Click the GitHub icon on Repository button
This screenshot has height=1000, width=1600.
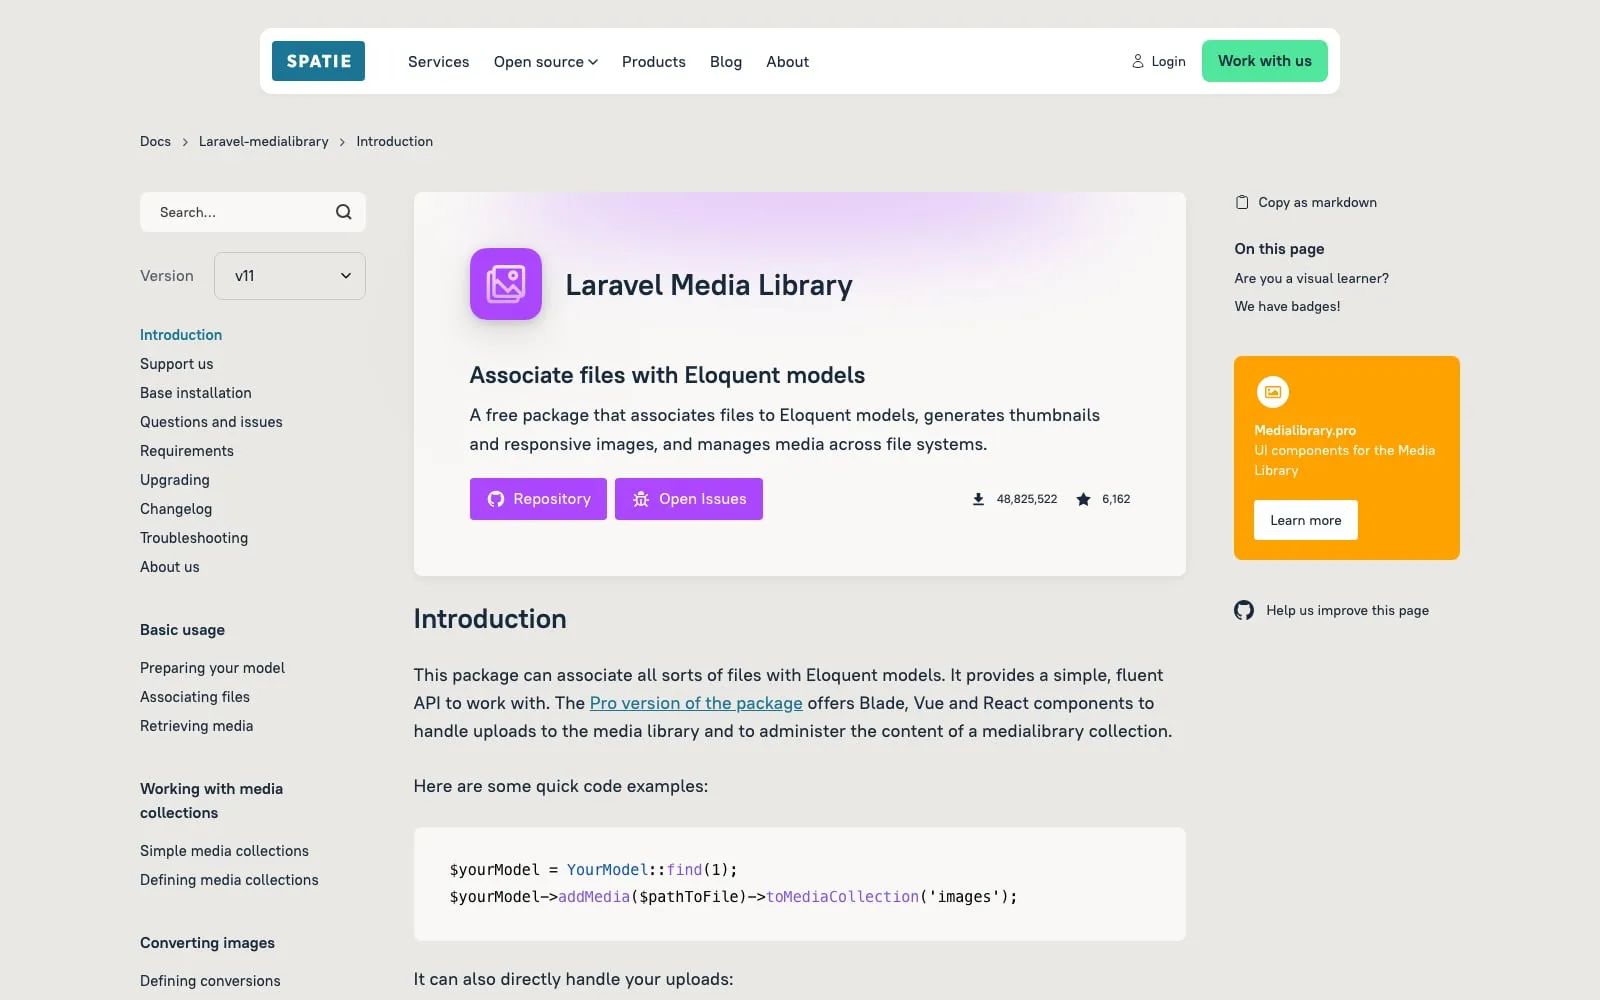tap(496, 499)
